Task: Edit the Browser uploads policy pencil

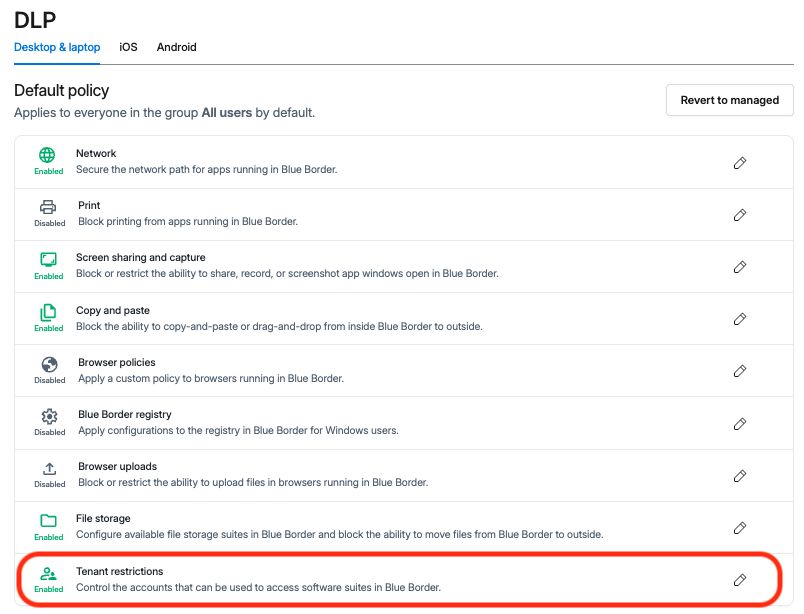Action: 739,476
